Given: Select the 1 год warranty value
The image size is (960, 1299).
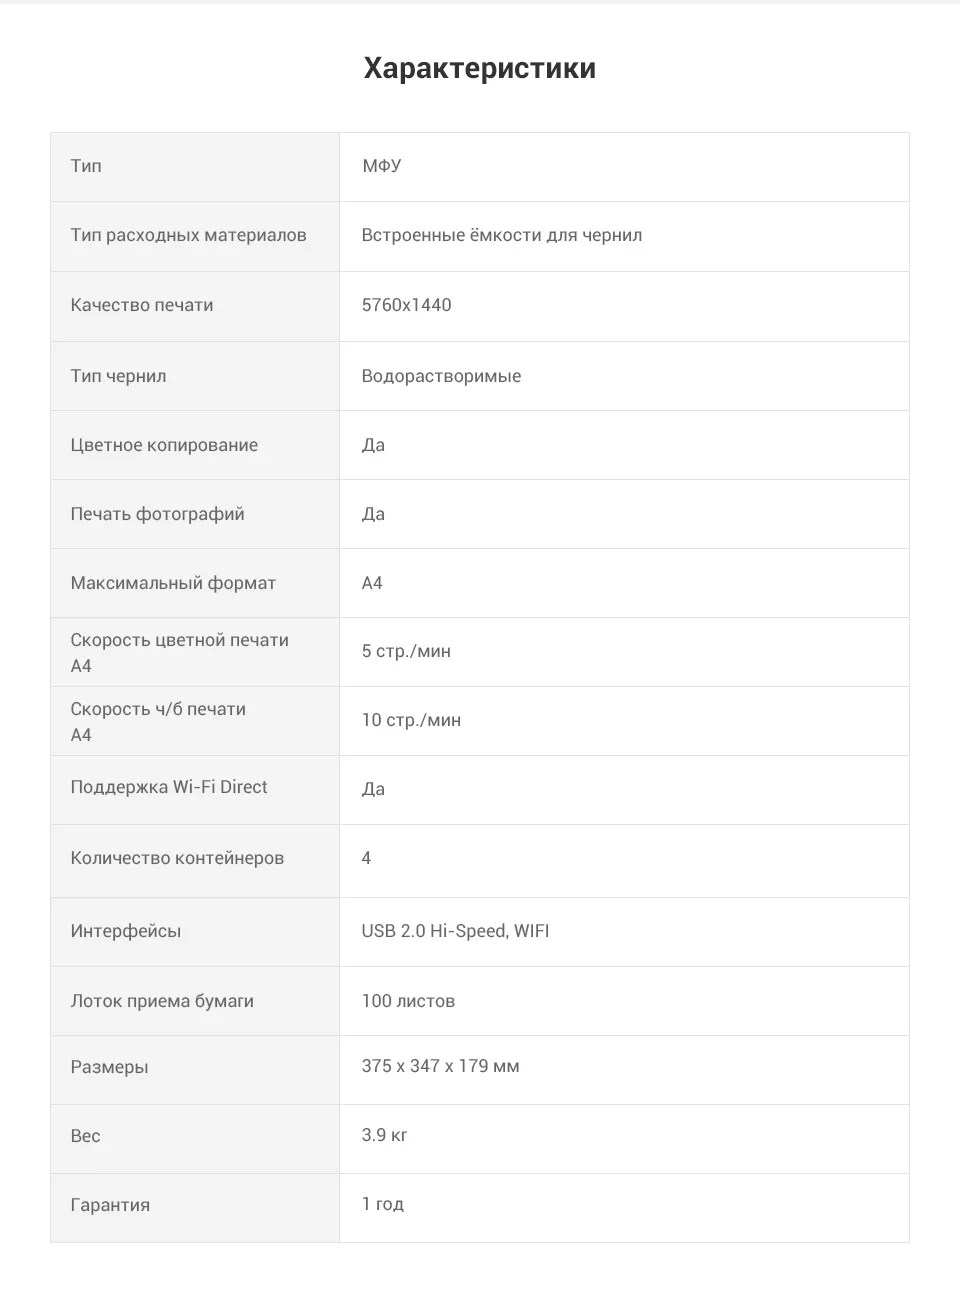Looking at the screenshot, I should [x=383, y=1204].
